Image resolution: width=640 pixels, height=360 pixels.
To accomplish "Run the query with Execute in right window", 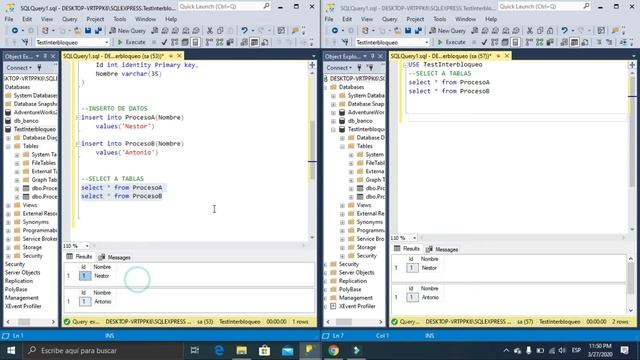I will coord(451,42).
